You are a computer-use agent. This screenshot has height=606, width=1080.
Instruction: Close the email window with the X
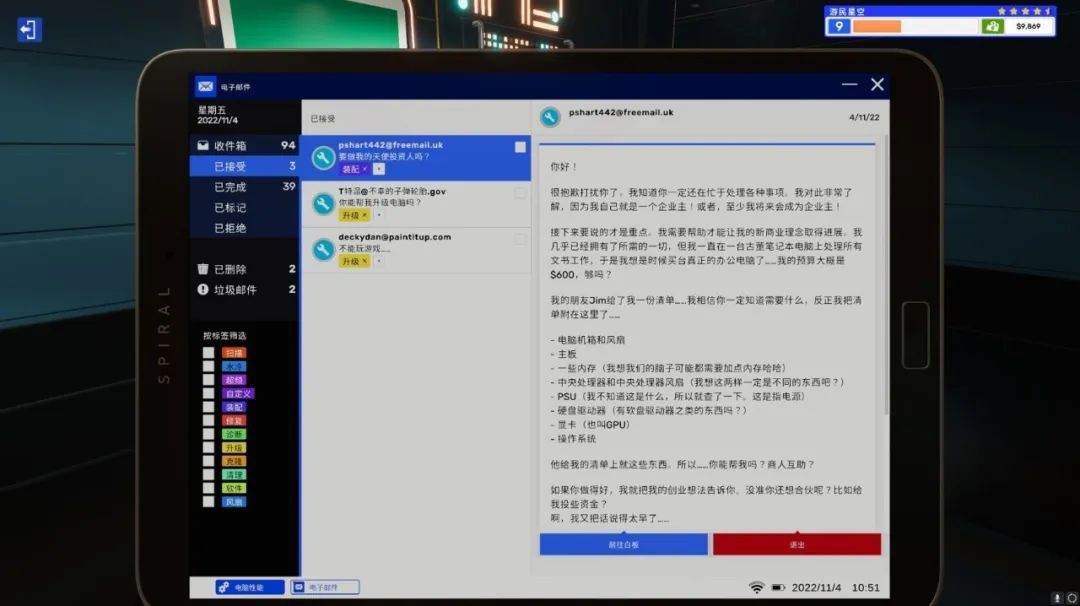pos(877,84)
